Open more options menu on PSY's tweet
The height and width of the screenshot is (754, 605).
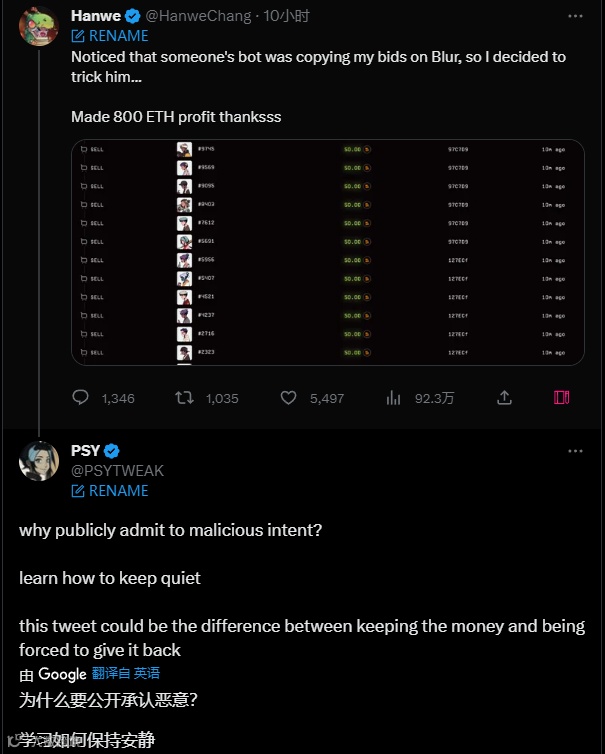[575, 451]
